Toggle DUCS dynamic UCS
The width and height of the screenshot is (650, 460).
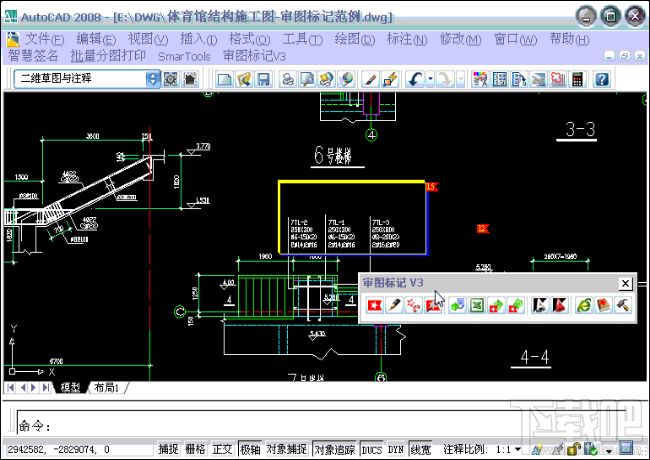pyautogui.click(x=371, y=450)
